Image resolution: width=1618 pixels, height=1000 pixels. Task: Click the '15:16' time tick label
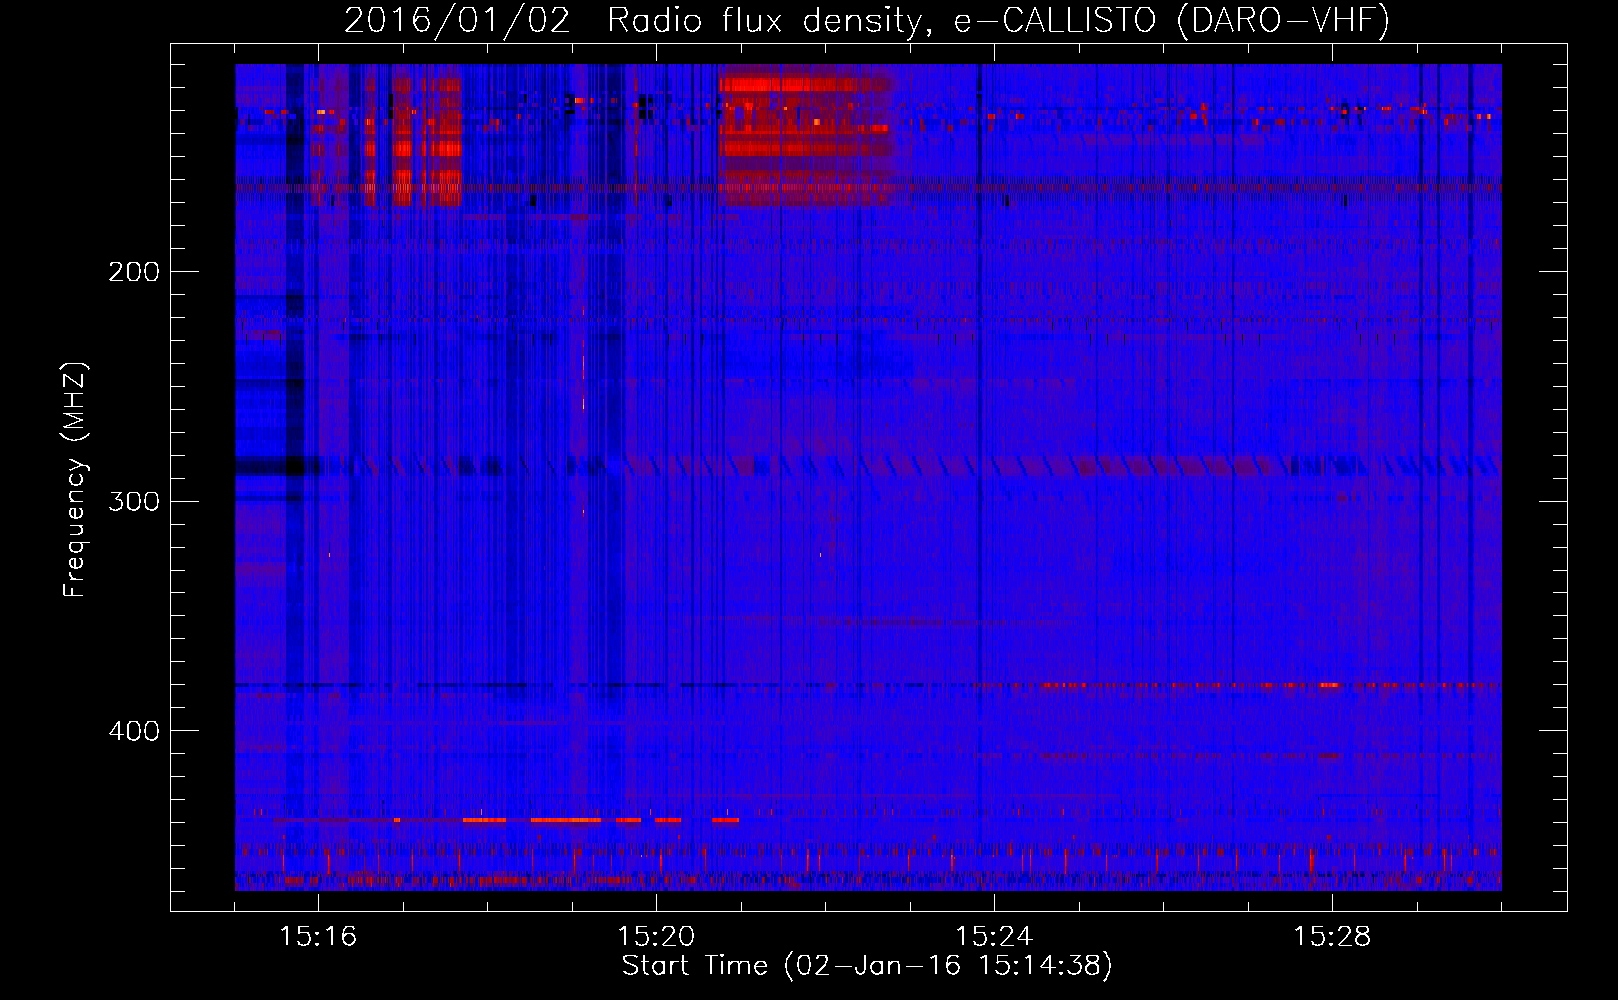tap(318, 936)
